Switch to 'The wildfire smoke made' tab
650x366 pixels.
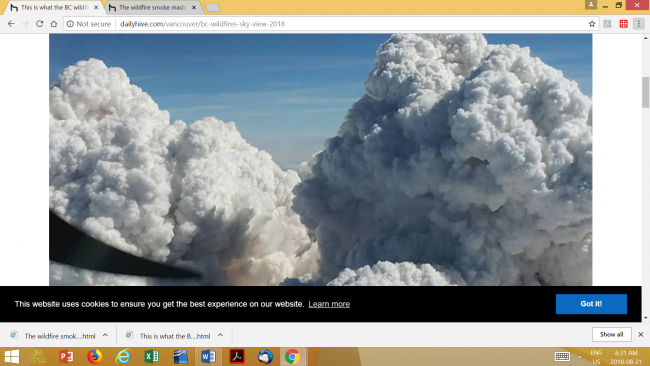[x=152, y=7]
